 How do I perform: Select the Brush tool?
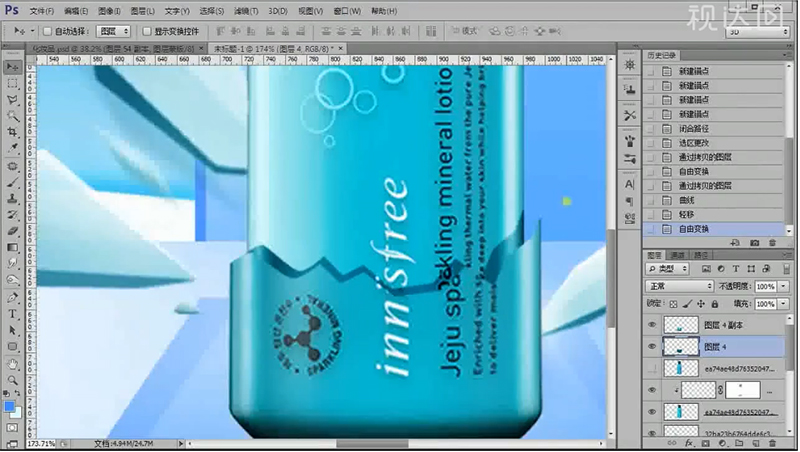pyautogui.click(x=12, y=183)
